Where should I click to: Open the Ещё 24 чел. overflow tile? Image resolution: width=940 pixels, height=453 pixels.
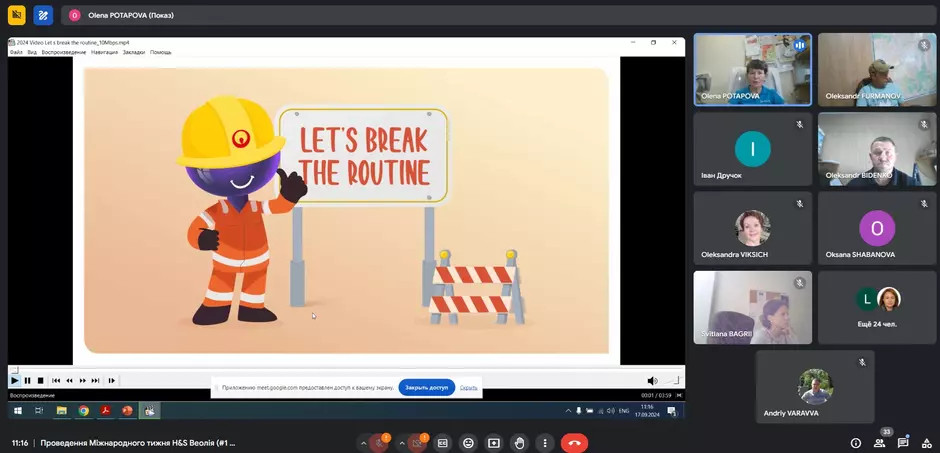877,307
